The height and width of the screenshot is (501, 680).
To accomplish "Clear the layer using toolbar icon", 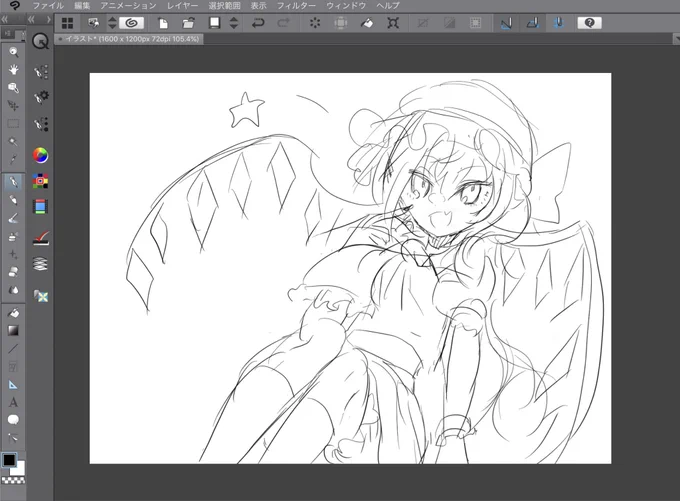I will (x=315, y=23).
